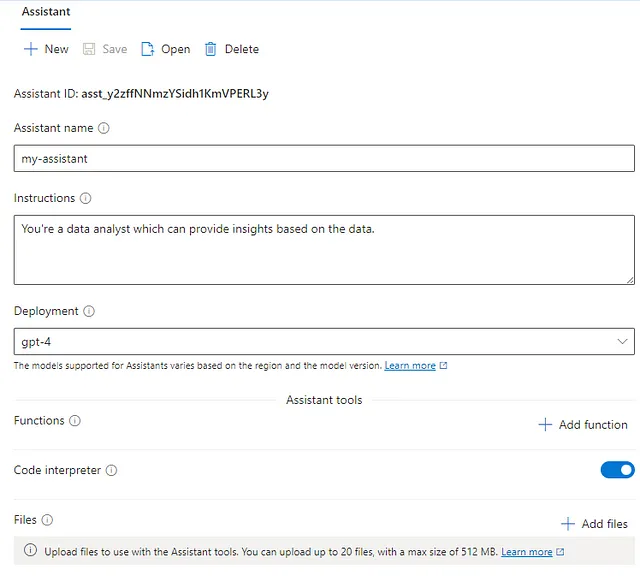
Task: Click Add function button
Action: click(x=583, y=425)
